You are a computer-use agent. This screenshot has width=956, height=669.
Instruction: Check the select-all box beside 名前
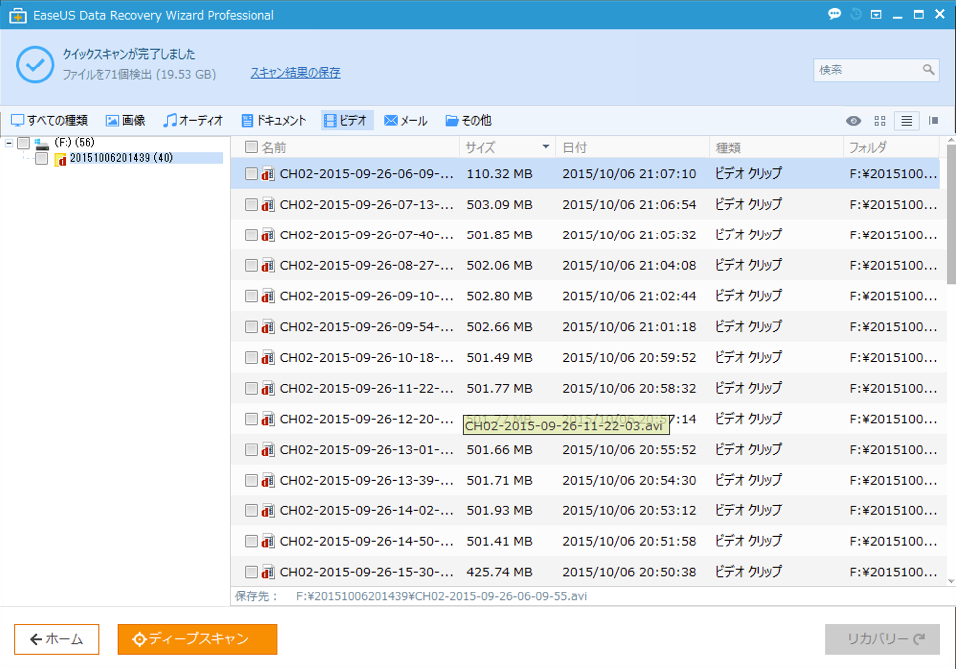pos(251,147)
